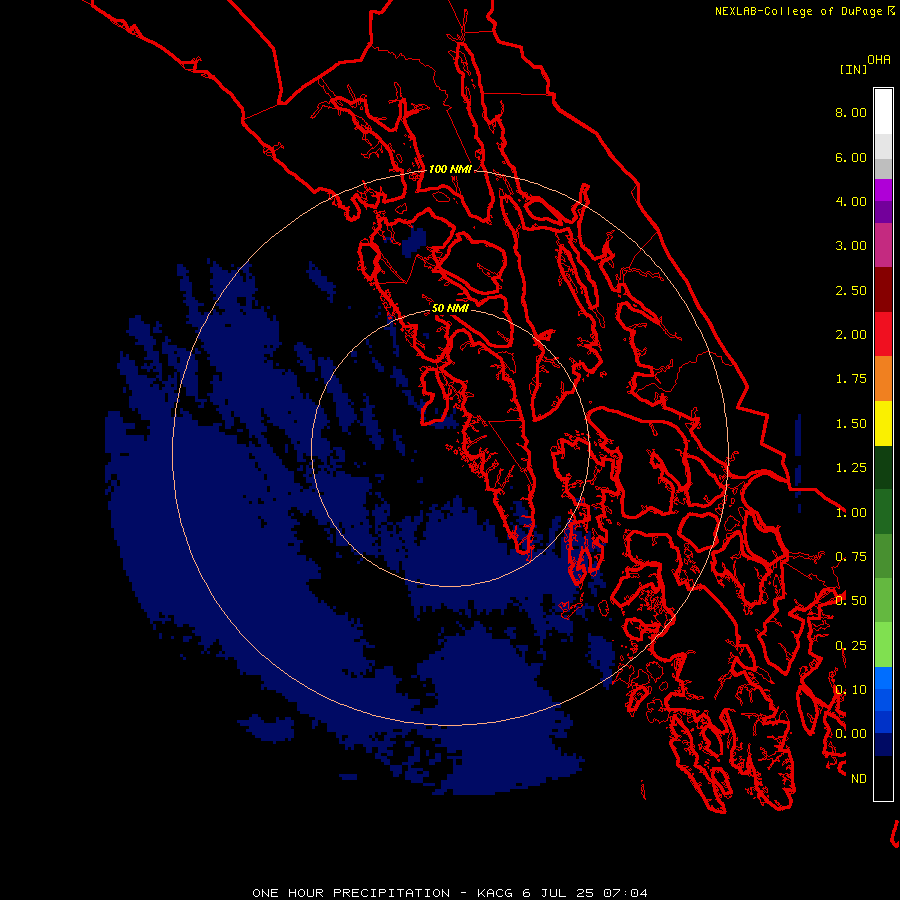Click the white swatch of the color scale
This screenshot has width=900, height=900.
point(883,111)
